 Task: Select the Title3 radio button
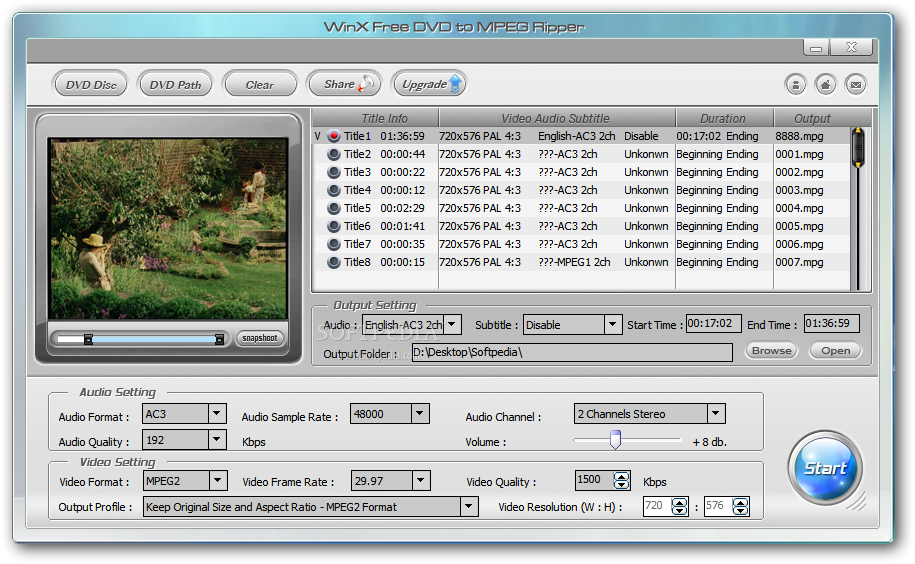click(334, 172)
